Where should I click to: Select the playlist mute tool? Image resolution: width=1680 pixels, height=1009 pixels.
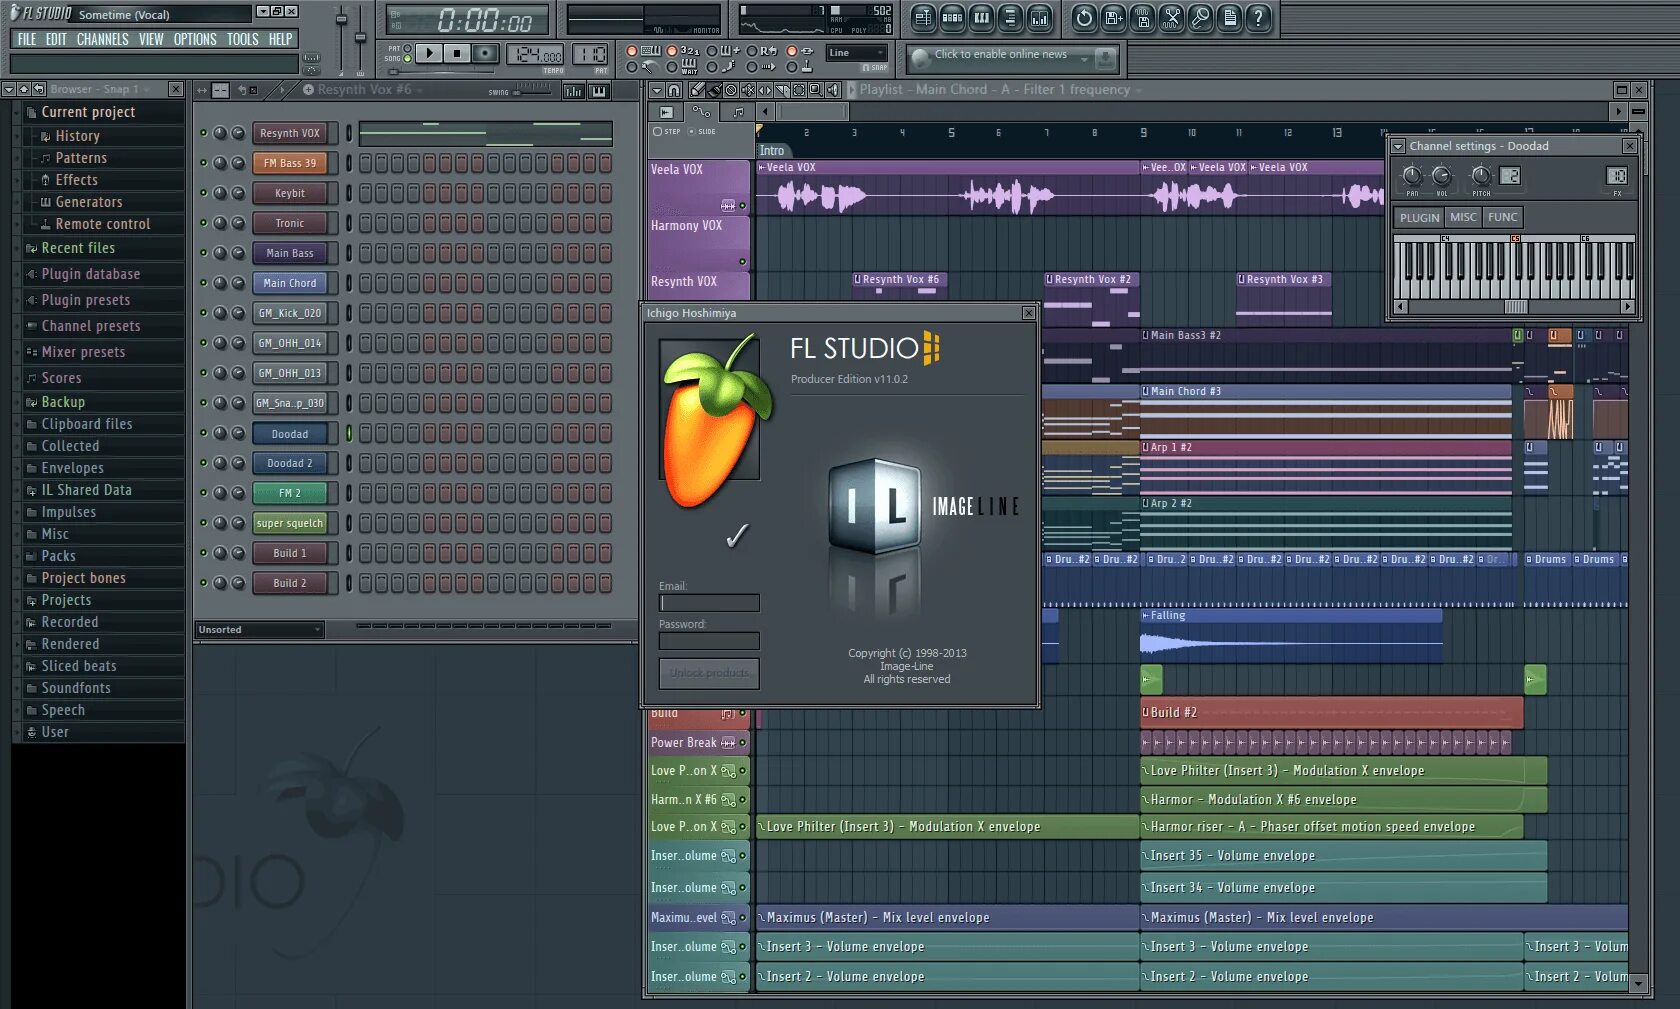[x=748, y=90]
